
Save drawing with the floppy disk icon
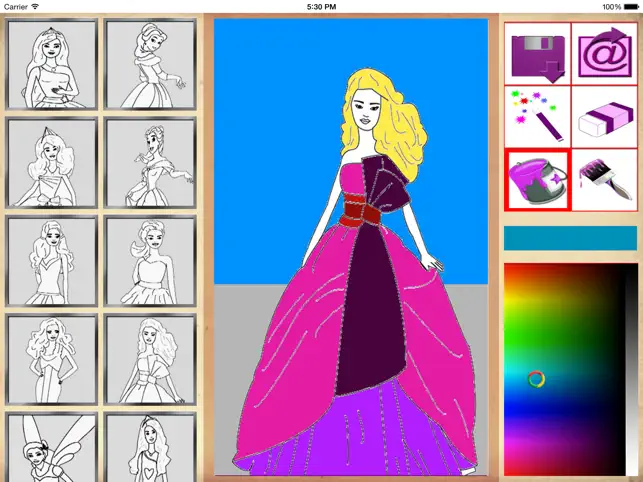point(538,54)
